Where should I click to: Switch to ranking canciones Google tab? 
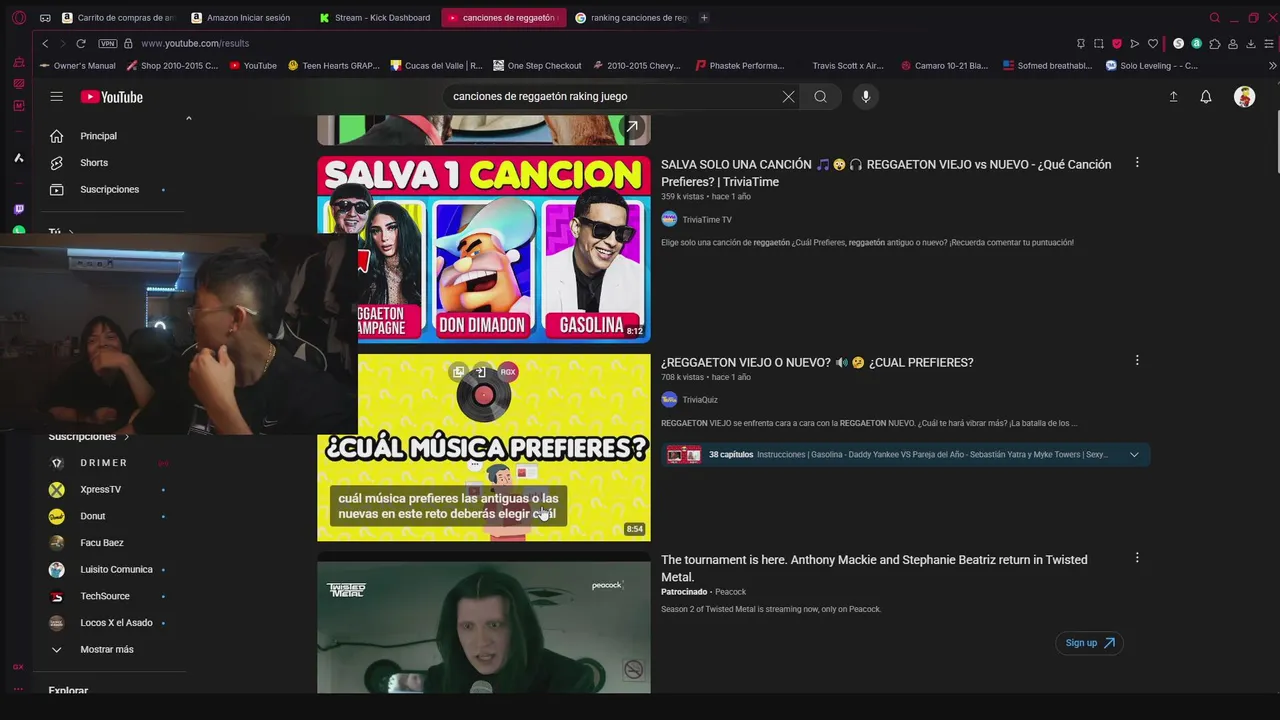(x=630, y=18)
